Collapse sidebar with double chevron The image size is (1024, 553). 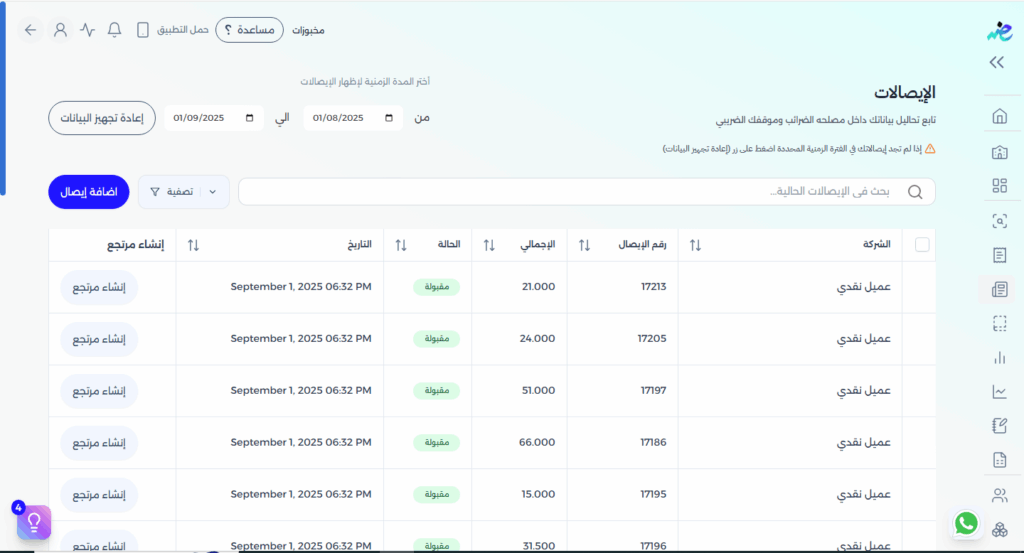tap(996, 63)
